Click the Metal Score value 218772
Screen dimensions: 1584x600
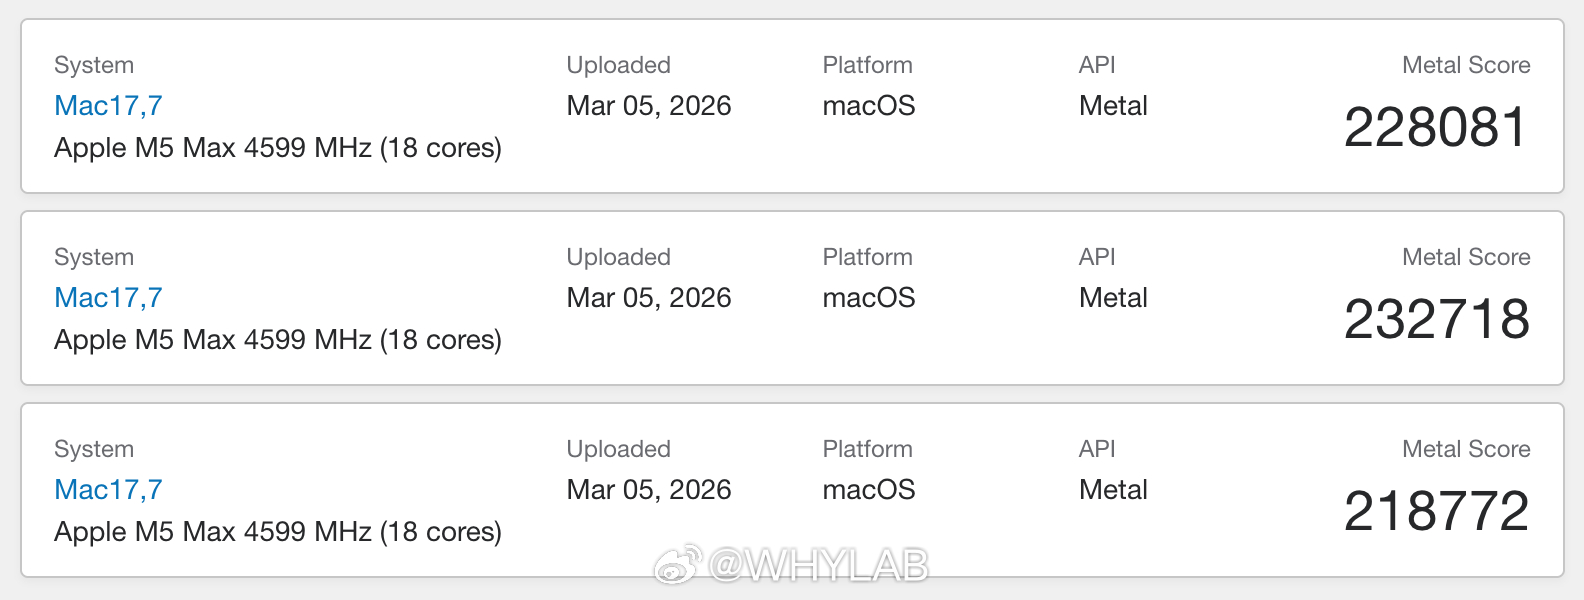coord(1436,512)
